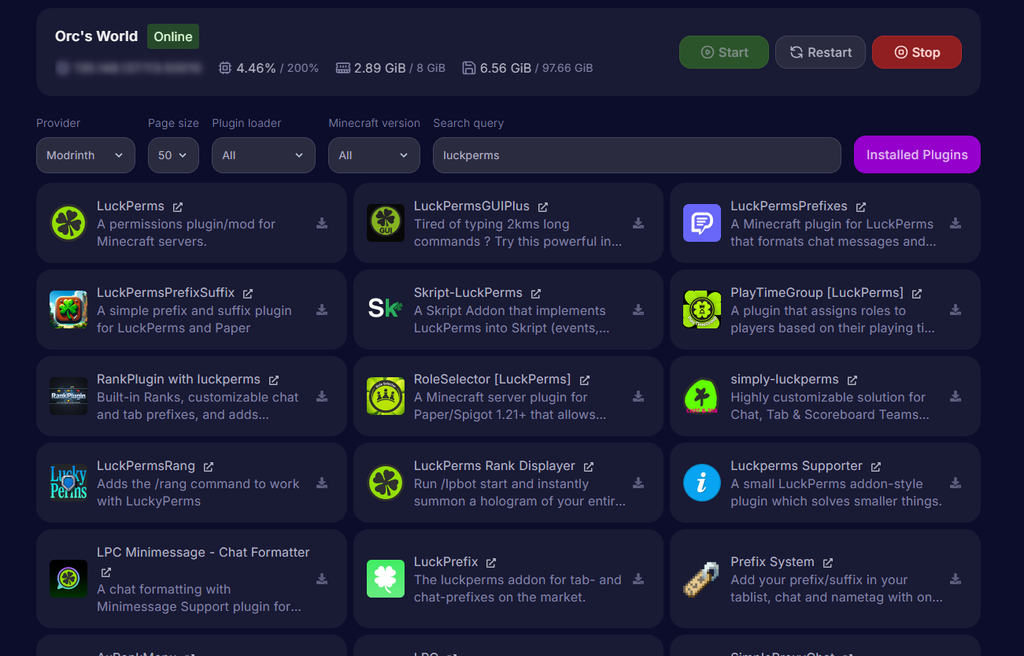Open LuckPermsPrefixes external link icon
The height and width of the screenshot is (656, 1024).
[x=861, y=207]
